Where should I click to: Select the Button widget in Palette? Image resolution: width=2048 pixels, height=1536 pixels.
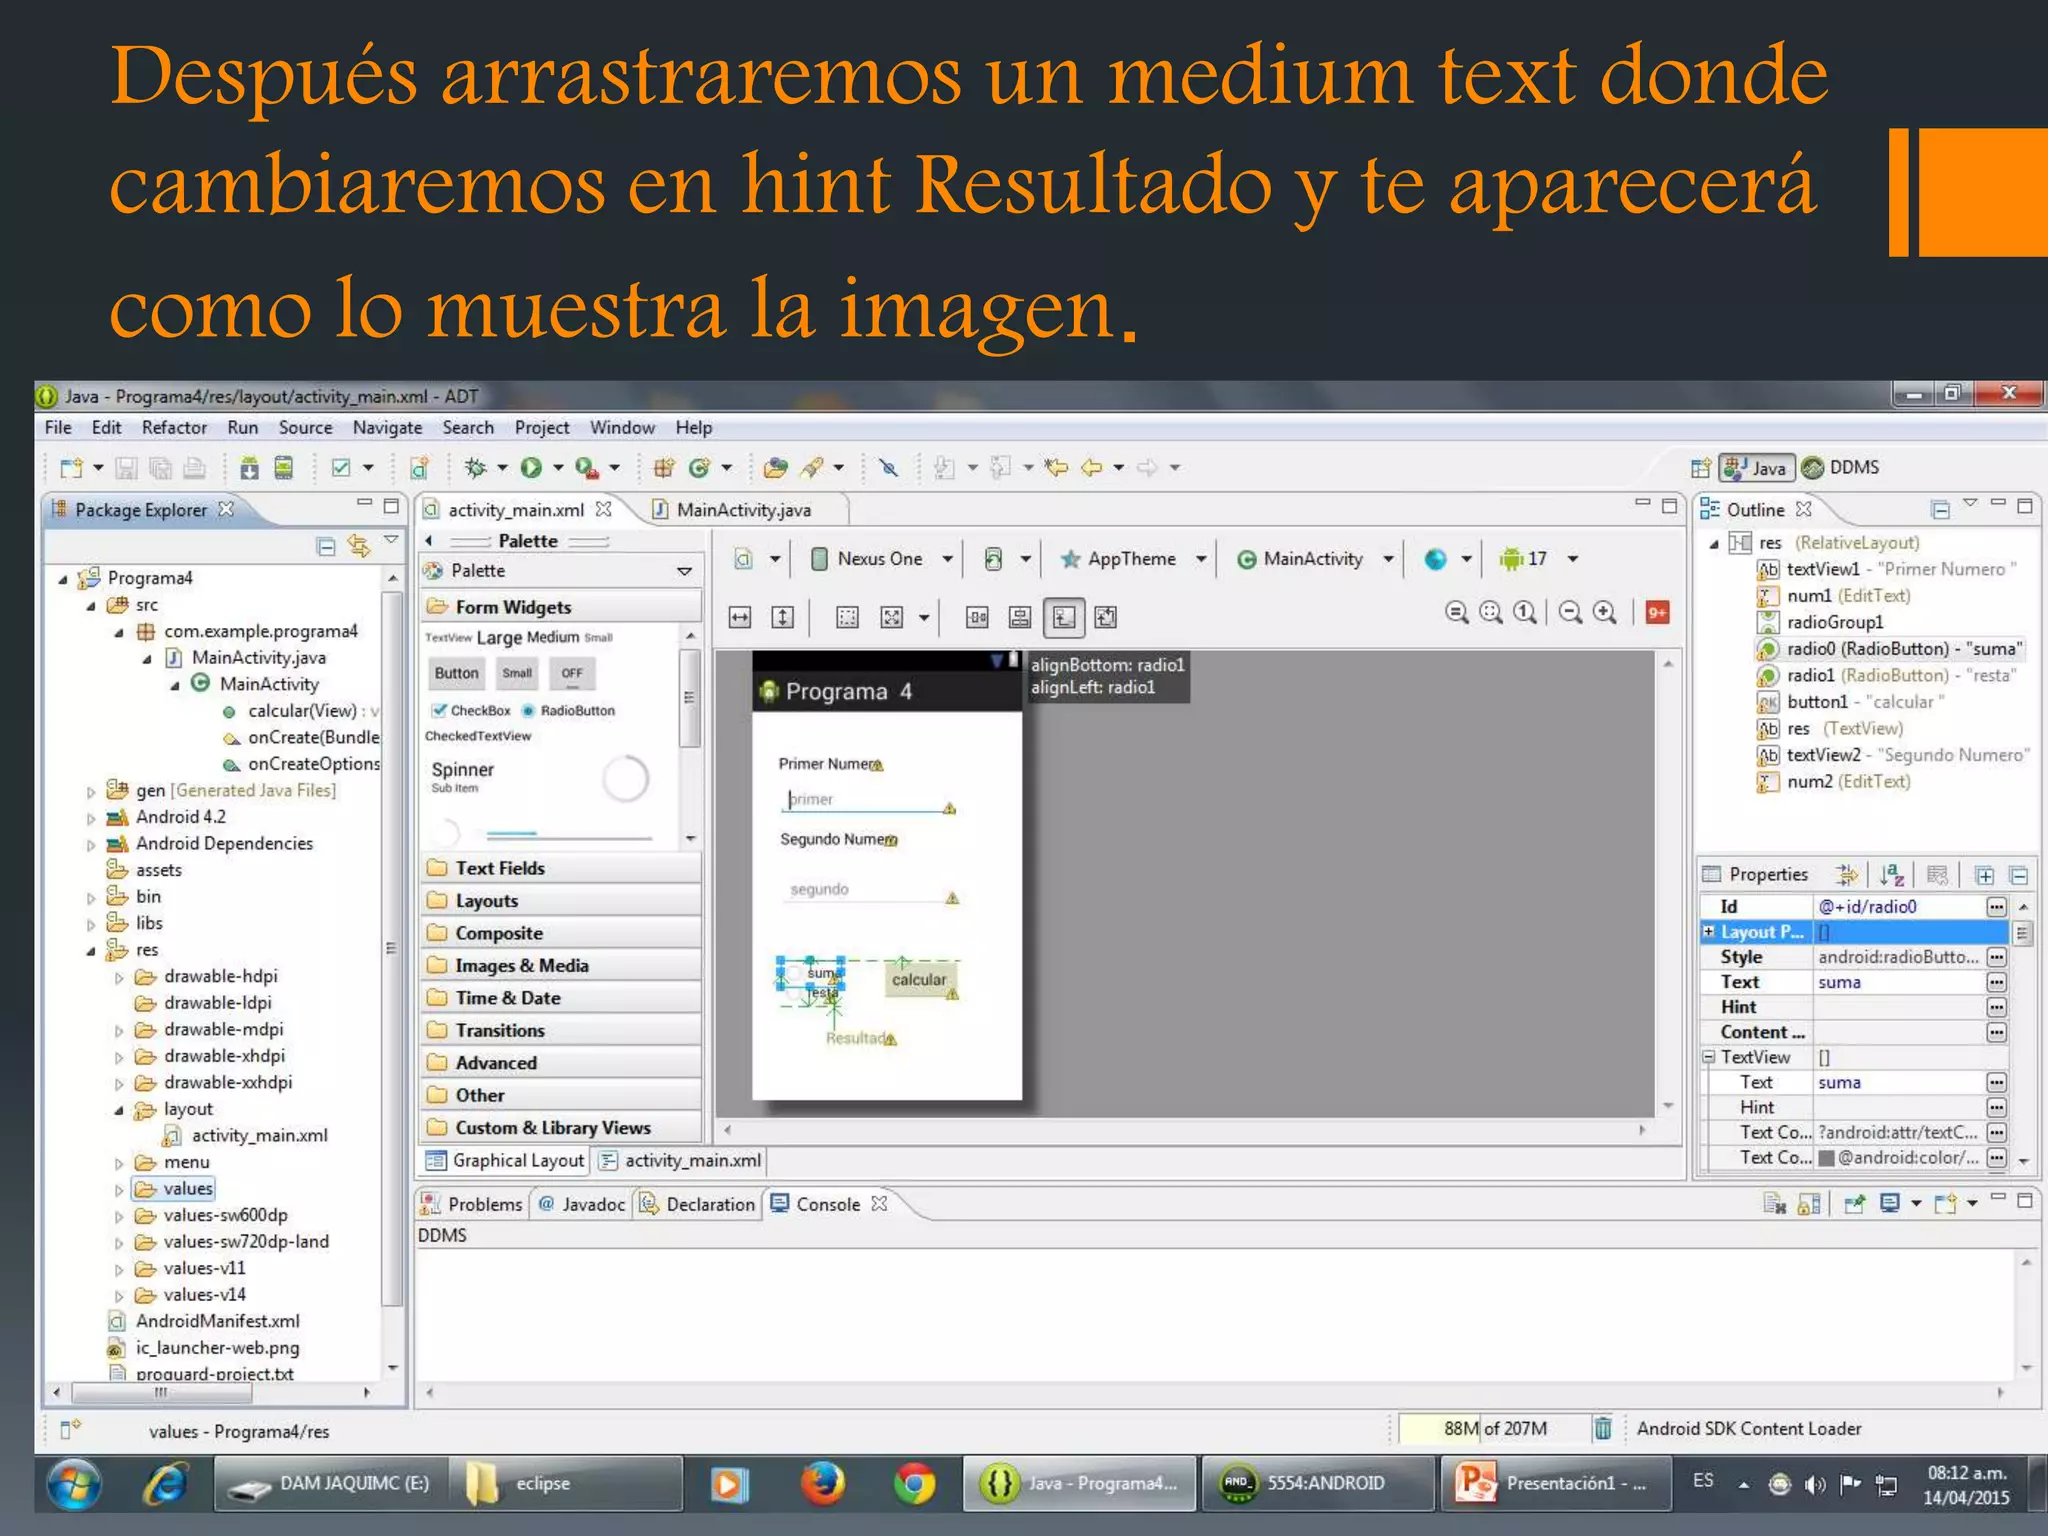click(456, 673)
